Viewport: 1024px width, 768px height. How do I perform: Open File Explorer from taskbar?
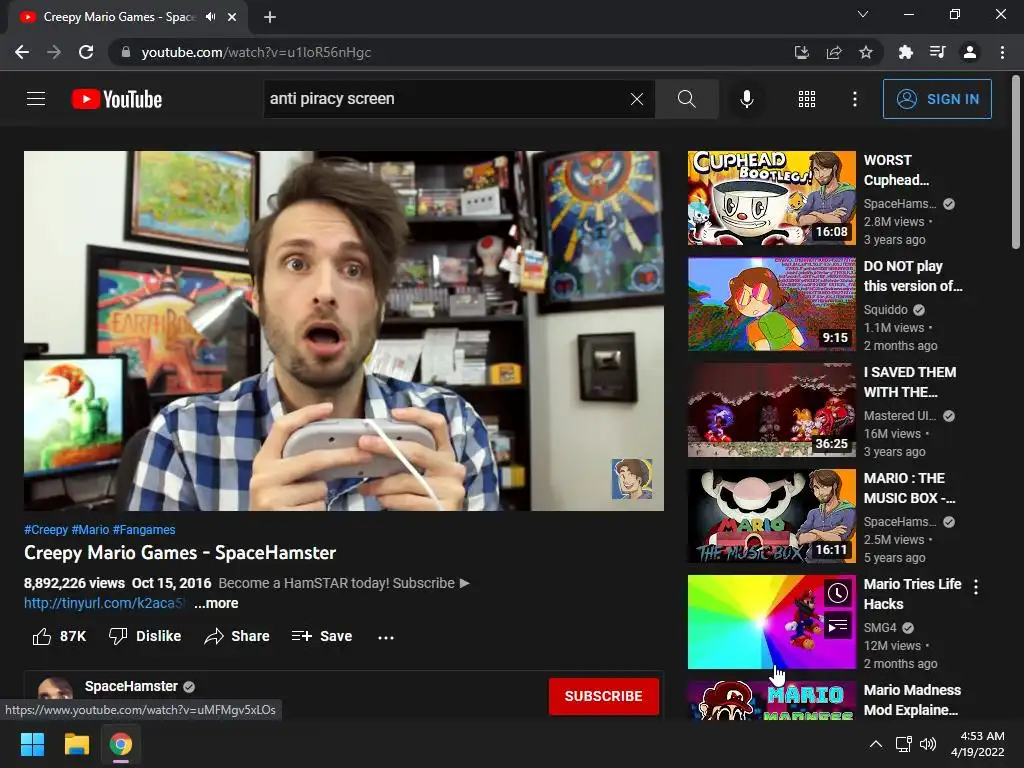(76, 744)
